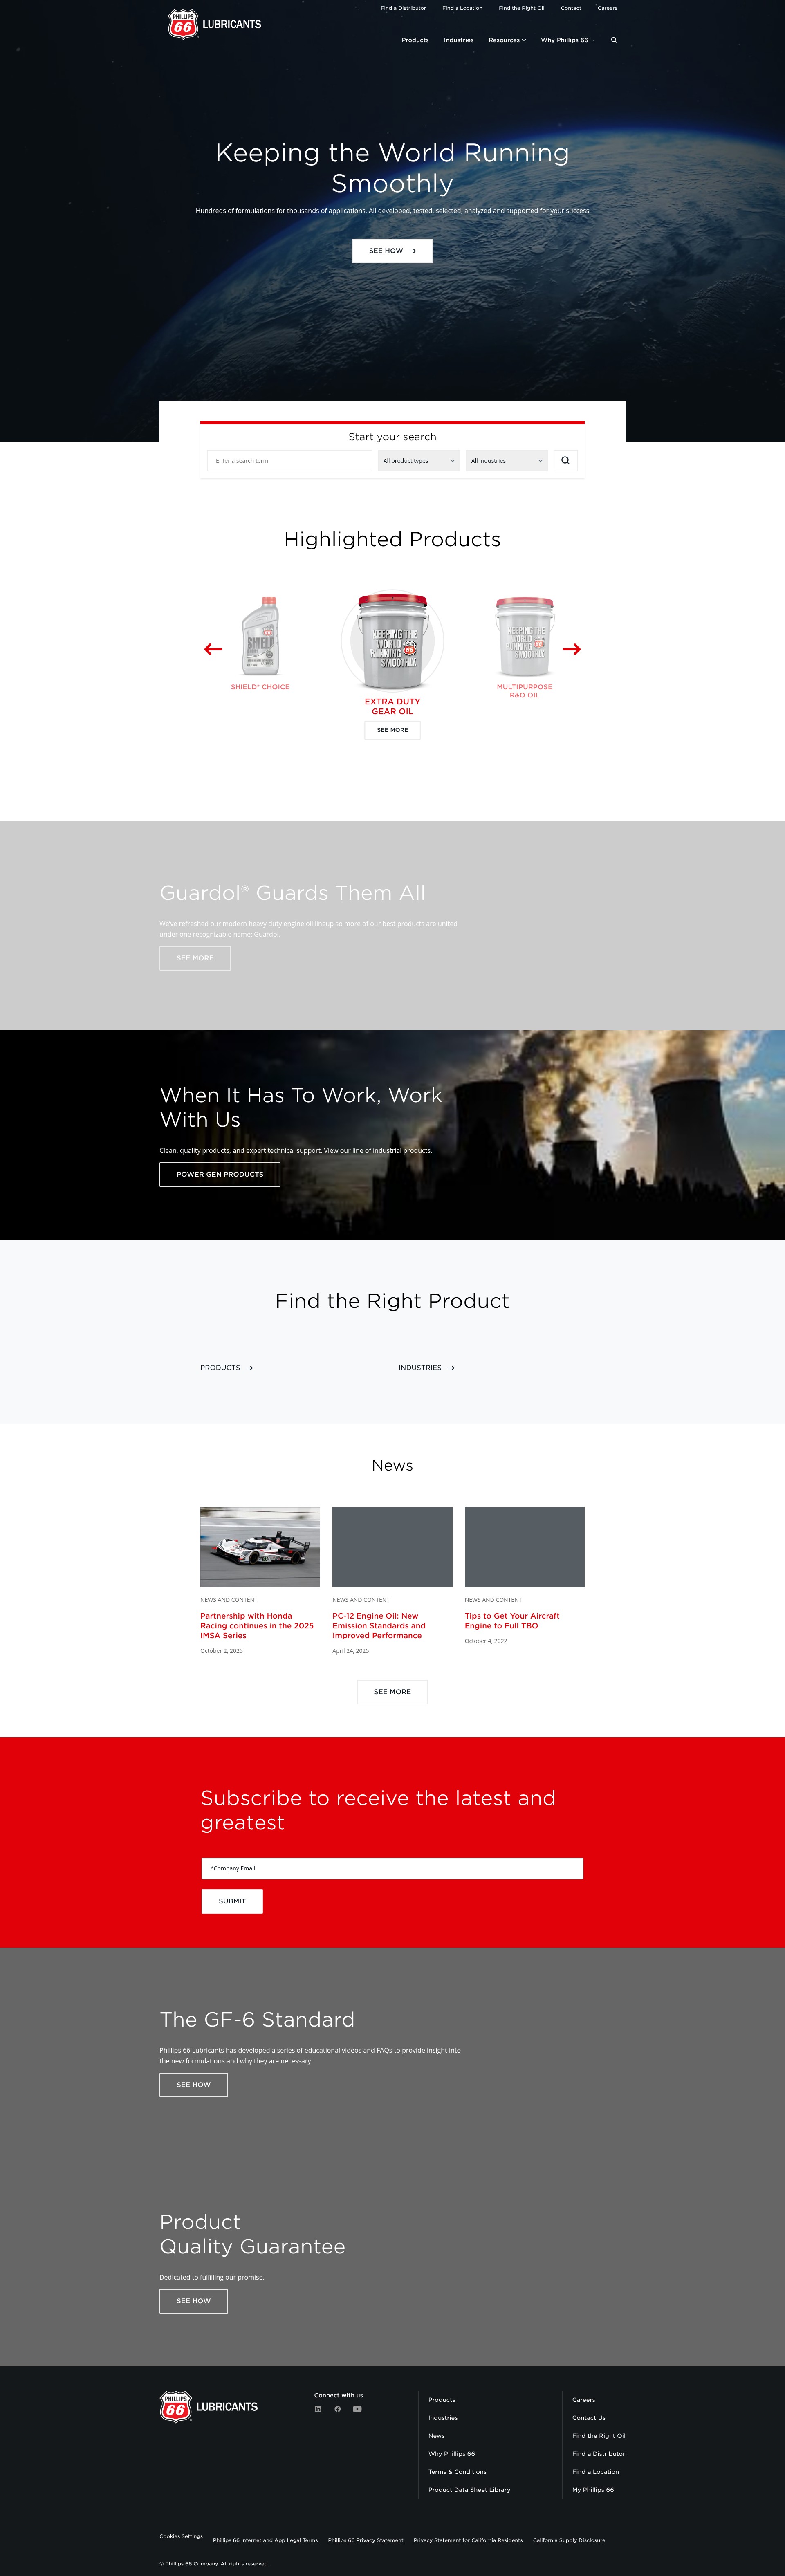Open Find a Distributor top link
Image resolution: width=785 pixels, height=2576 pixels.
tap(403, 8)
